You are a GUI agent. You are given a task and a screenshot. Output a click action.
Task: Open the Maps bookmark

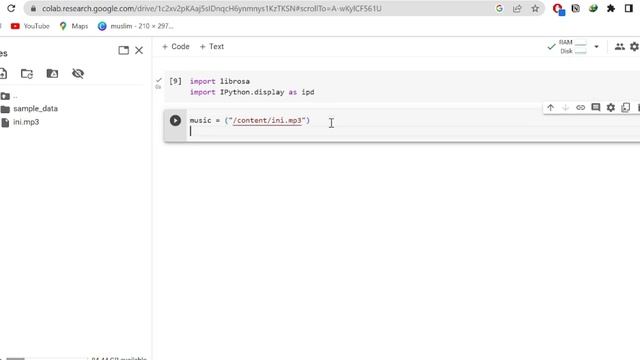tap(74, 26)
